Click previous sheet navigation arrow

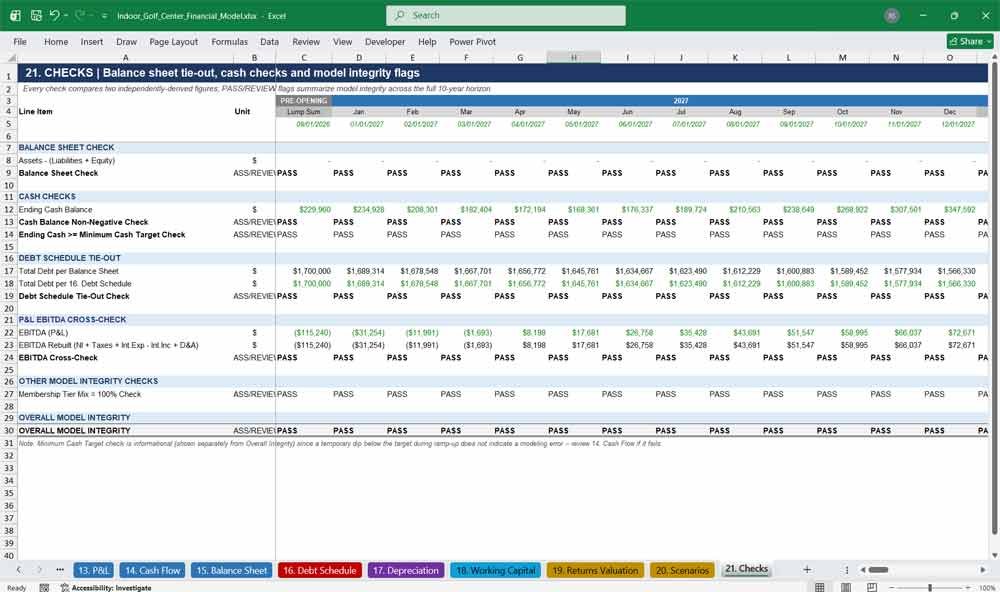click(x=18, y=570)
